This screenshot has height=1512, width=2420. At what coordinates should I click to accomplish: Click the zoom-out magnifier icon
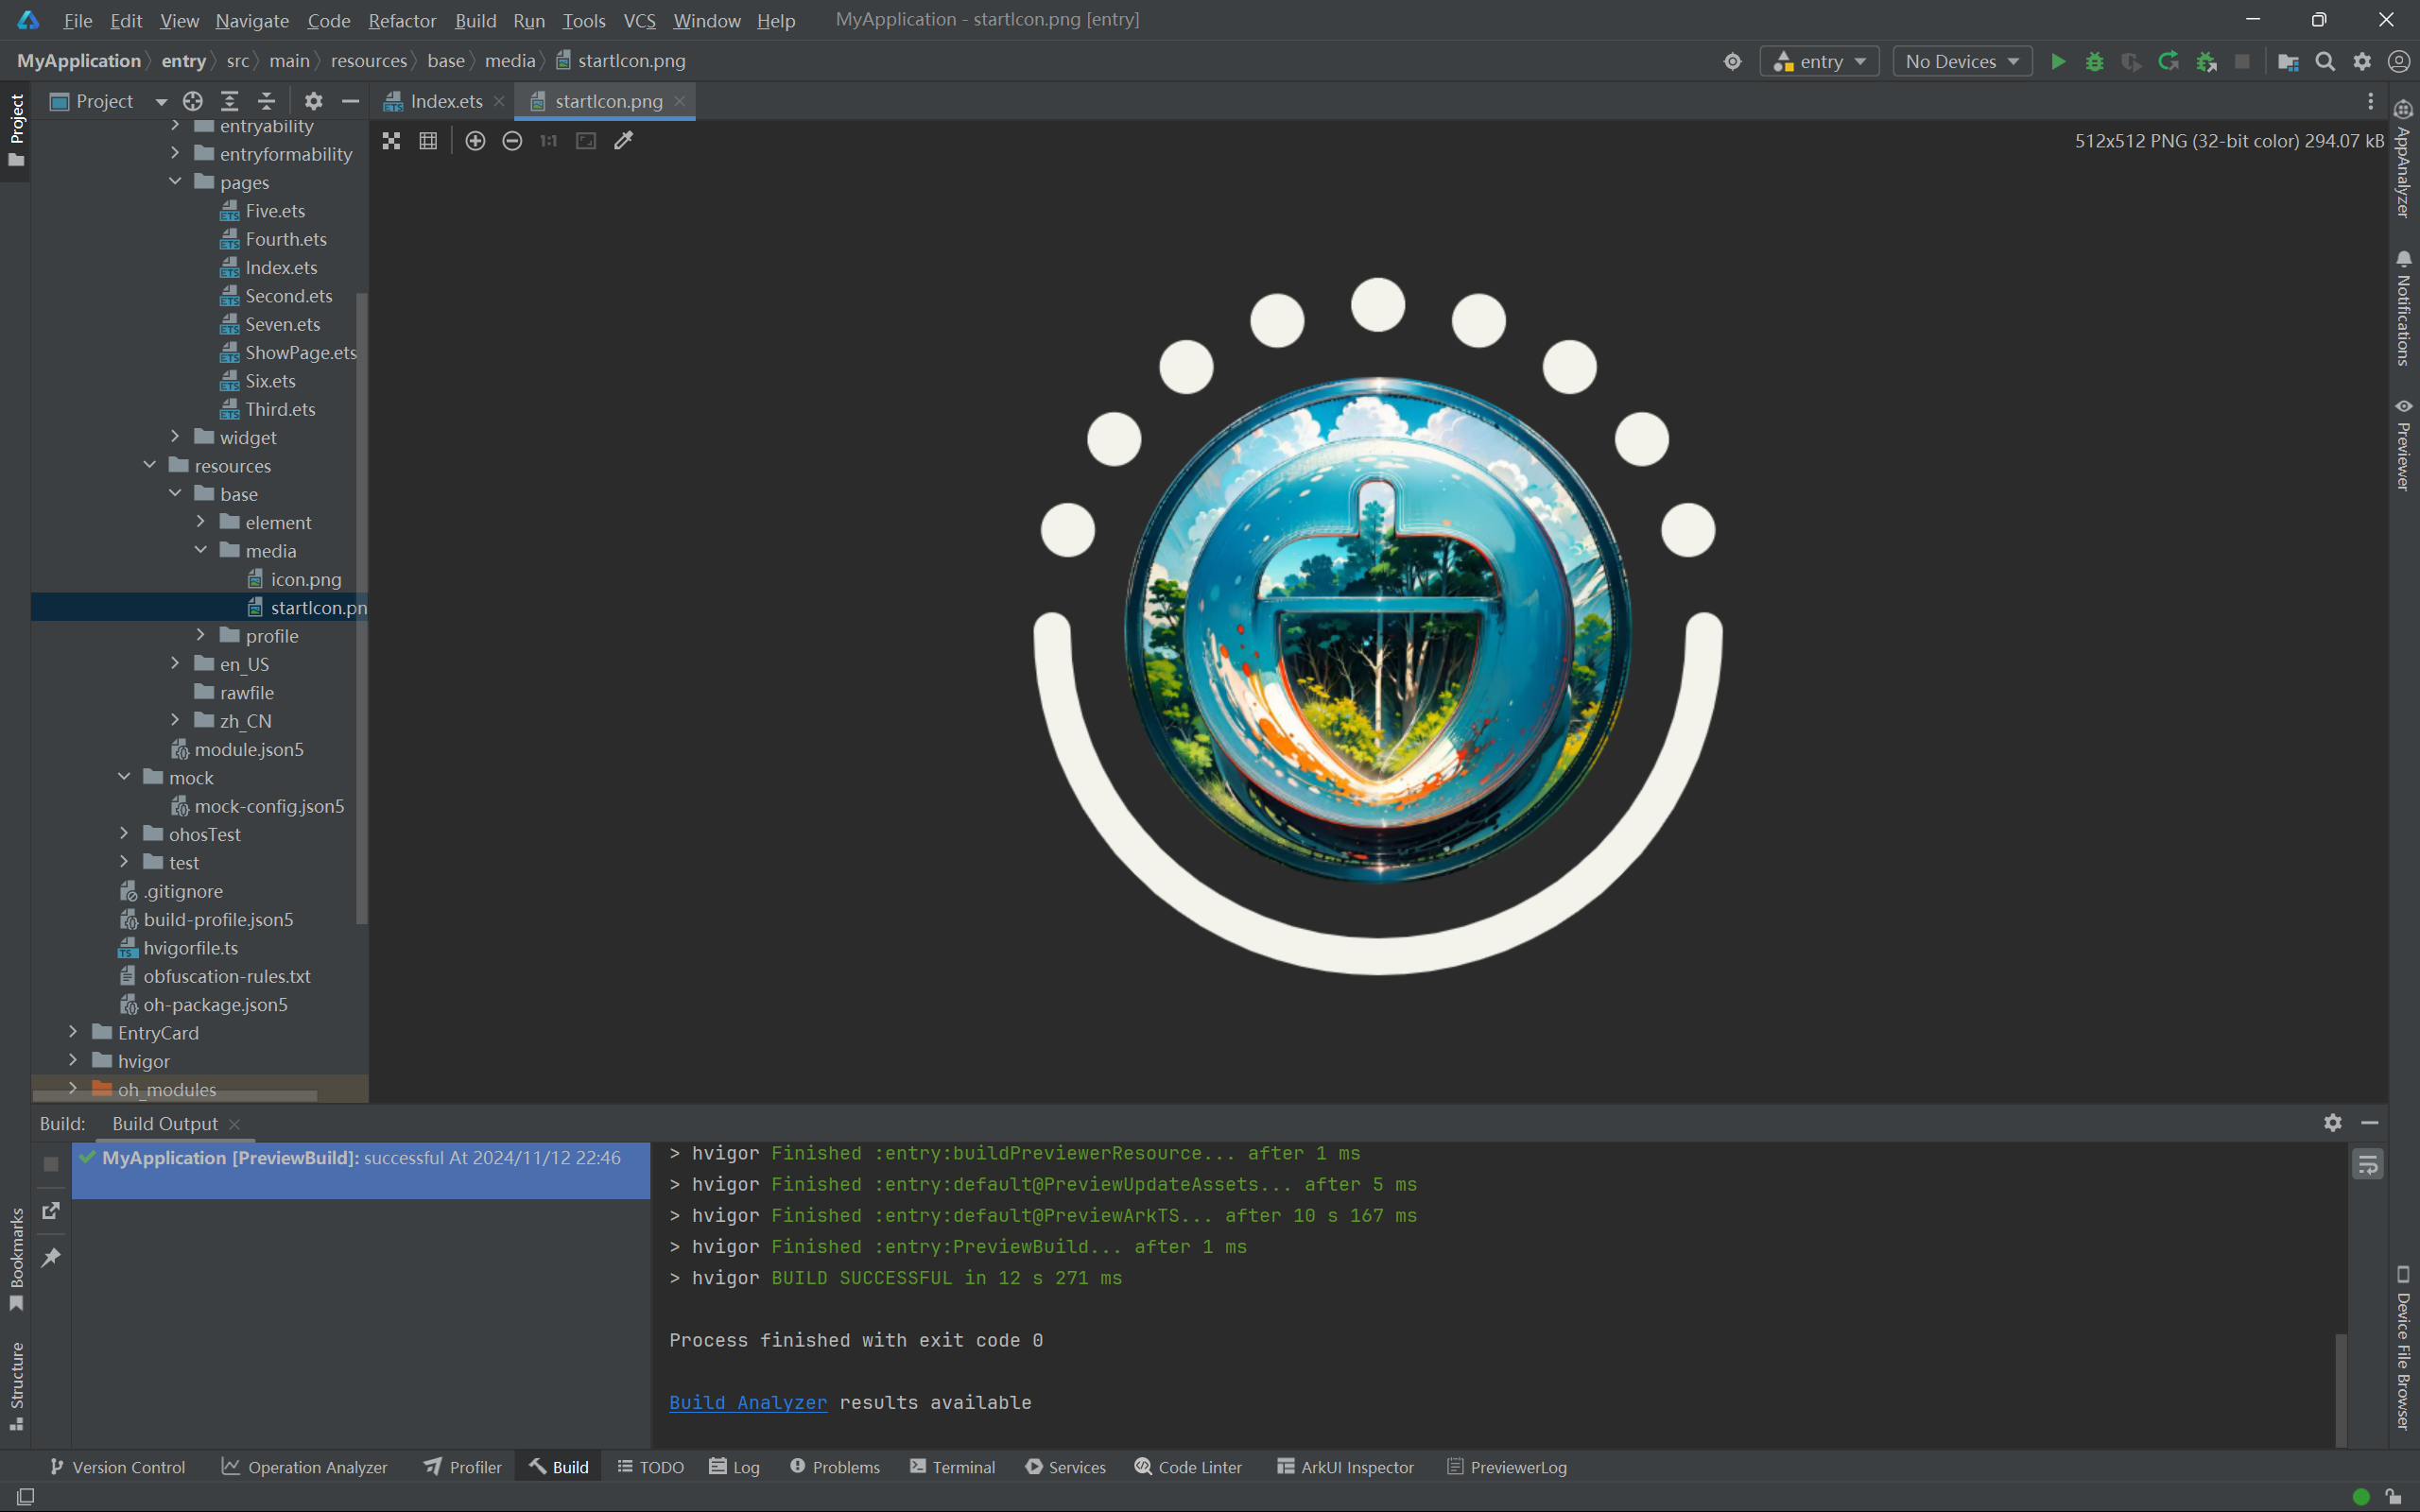click(x=514, y=141)
